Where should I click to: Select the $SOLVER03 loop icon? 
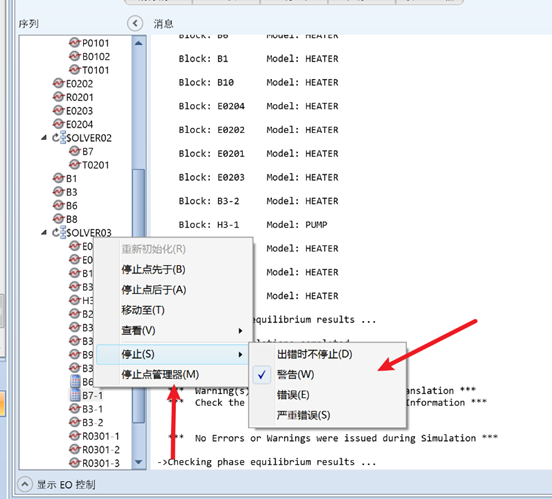59,232
